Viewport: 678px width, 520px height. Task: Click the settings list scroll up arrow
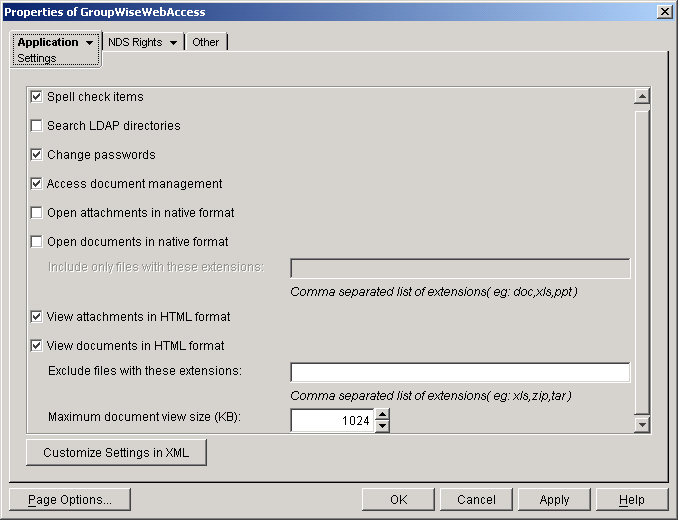[x=642, y=96]
